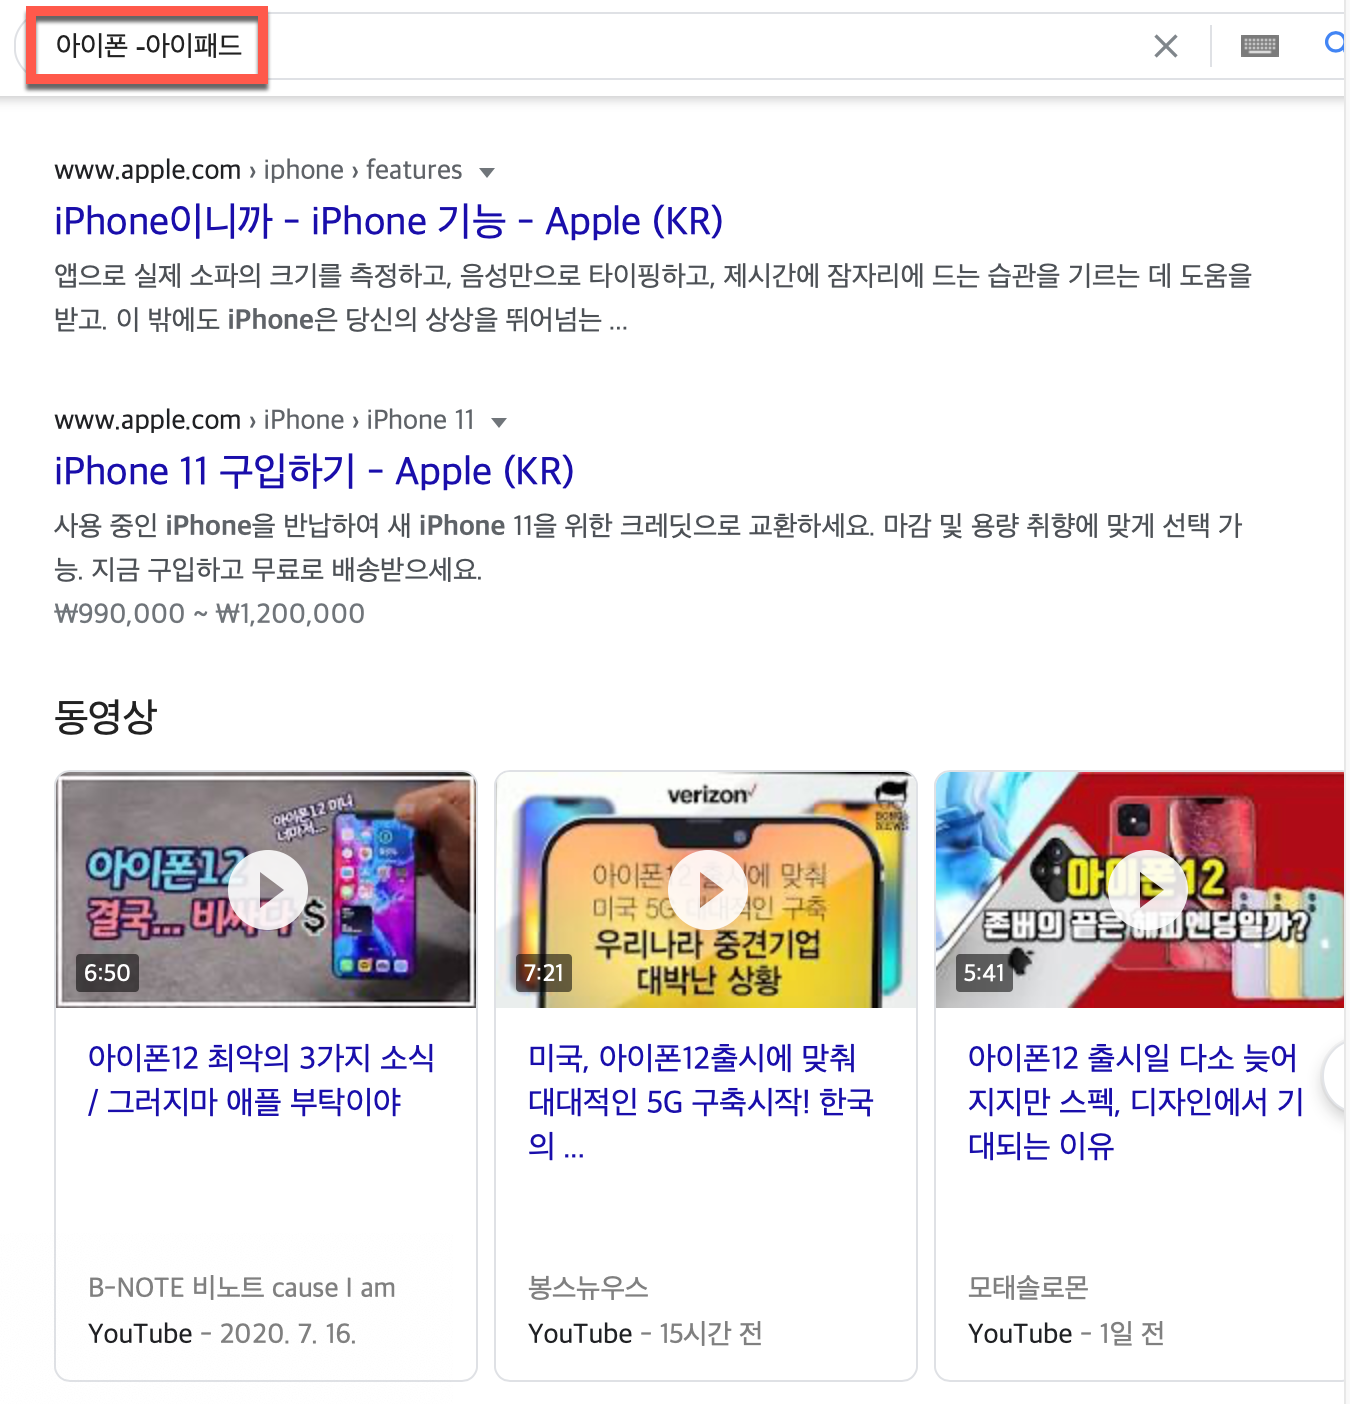Image resolution: width=1350 pixels, height=1404 pixels.
Task: Click the blue search magnifier icon
Action: pyautogui.click(x=1335, y=43)
